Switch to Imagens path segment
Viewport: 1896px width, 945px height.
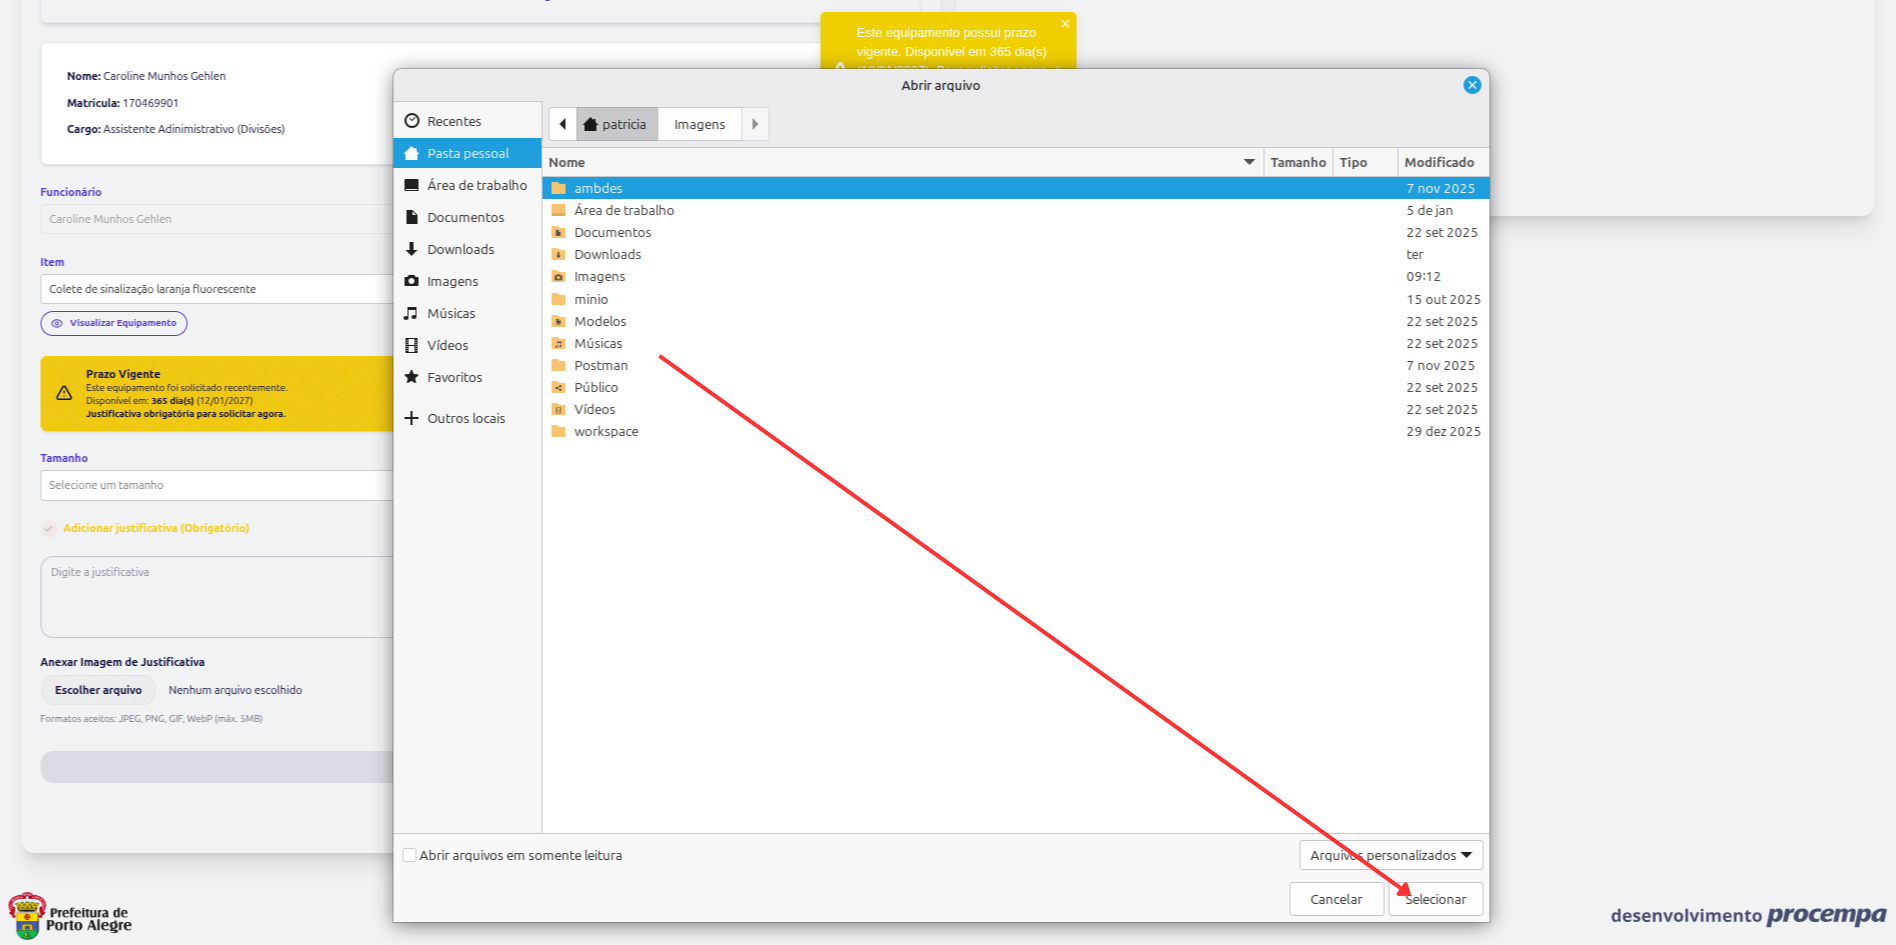[x=699, y=124]
